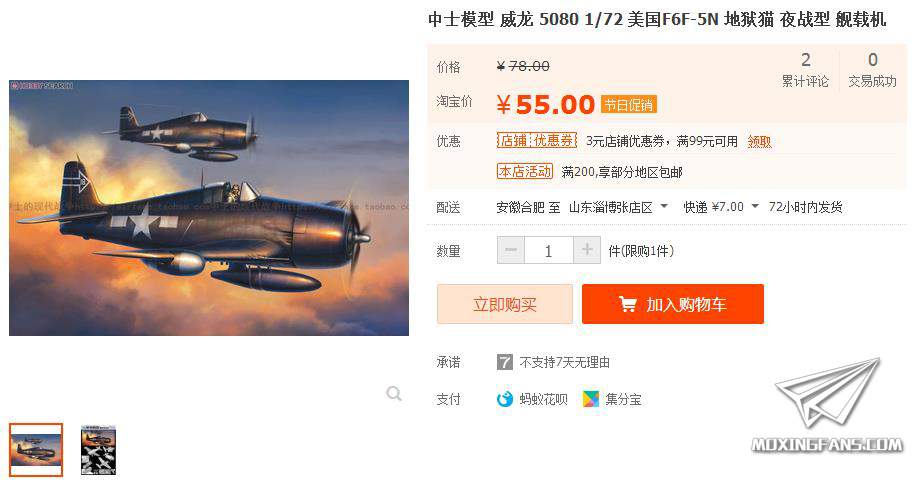Expand the 快递 ¥7.00 shipping dropdown
The width and height of the screenshot is (913, 480).
(x=721, y=207)
